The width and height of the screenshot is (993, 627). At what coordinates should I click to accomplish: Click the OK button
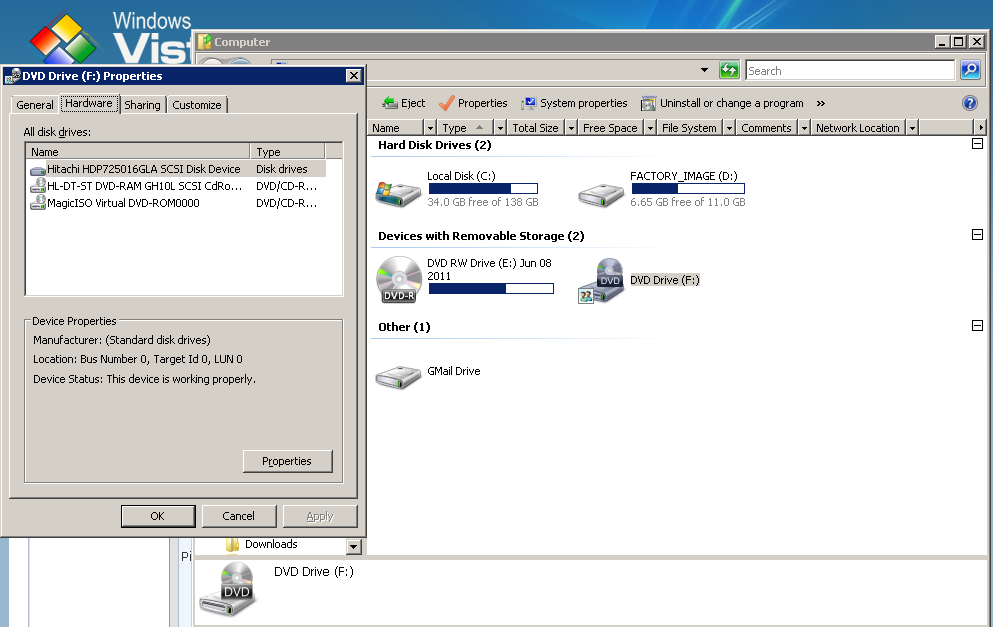point(158,516)
